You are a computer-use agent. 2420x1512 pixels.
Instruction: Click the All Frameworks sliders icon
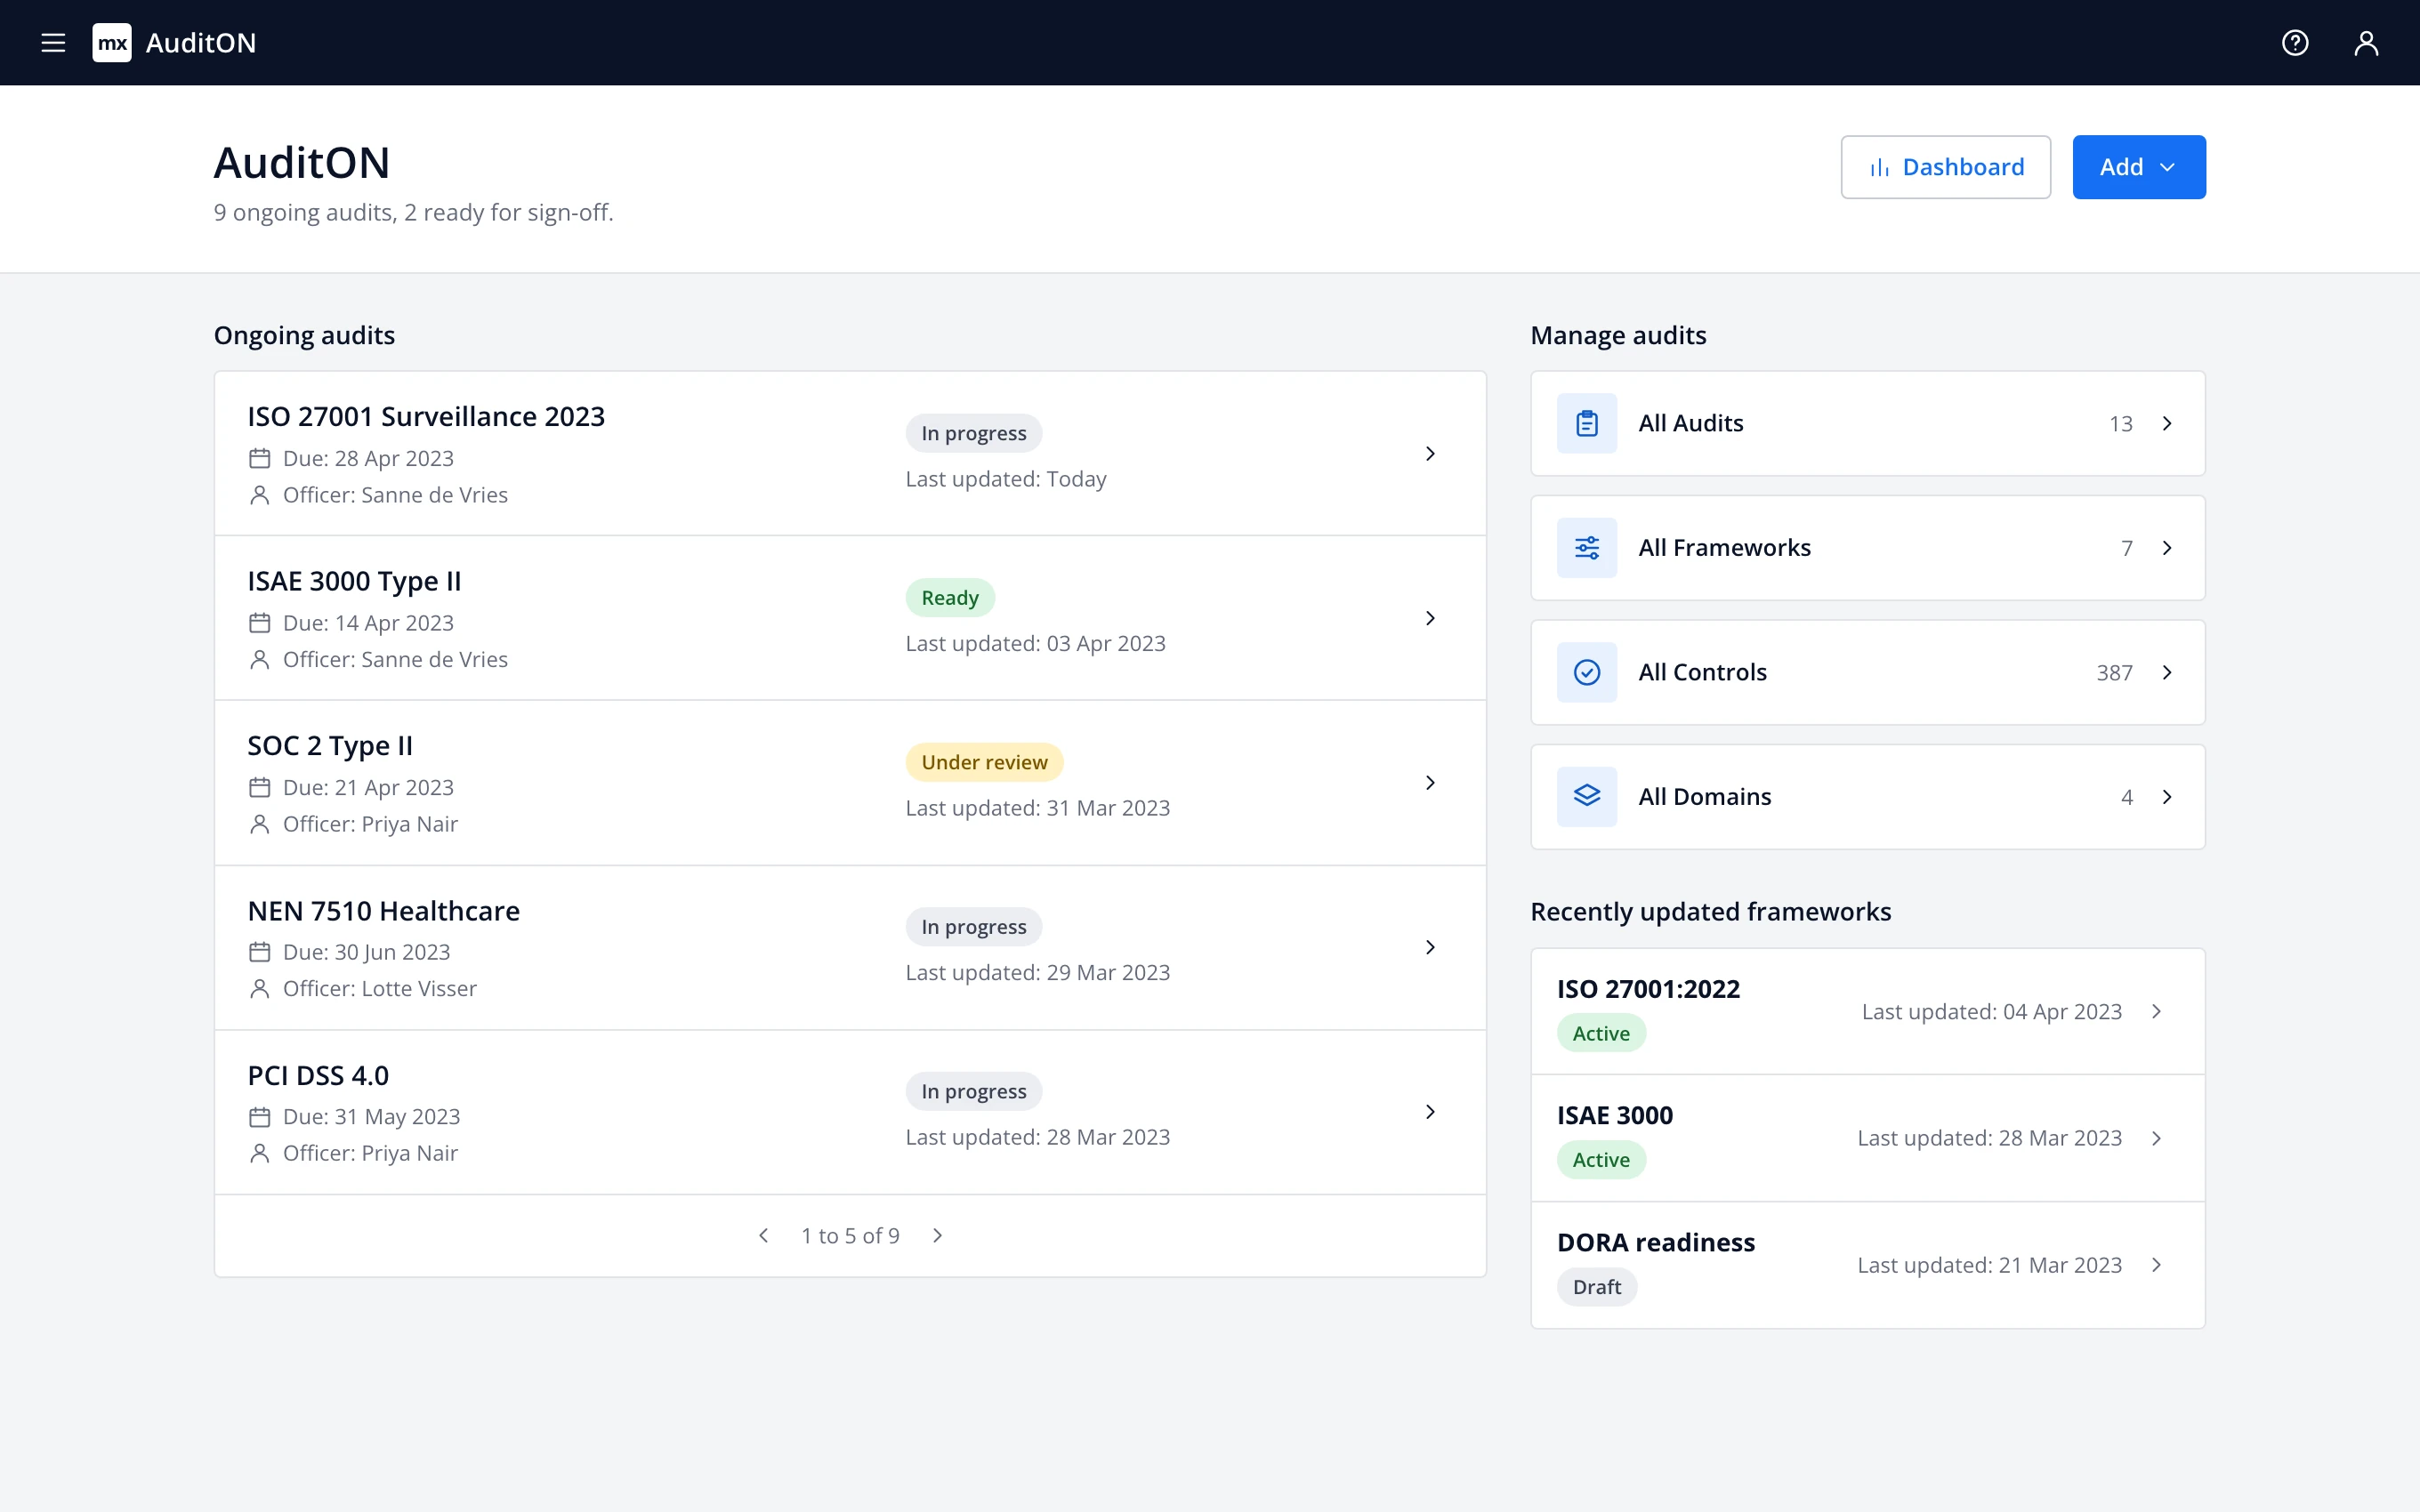pyautogui.click(x=1587, y=548)
